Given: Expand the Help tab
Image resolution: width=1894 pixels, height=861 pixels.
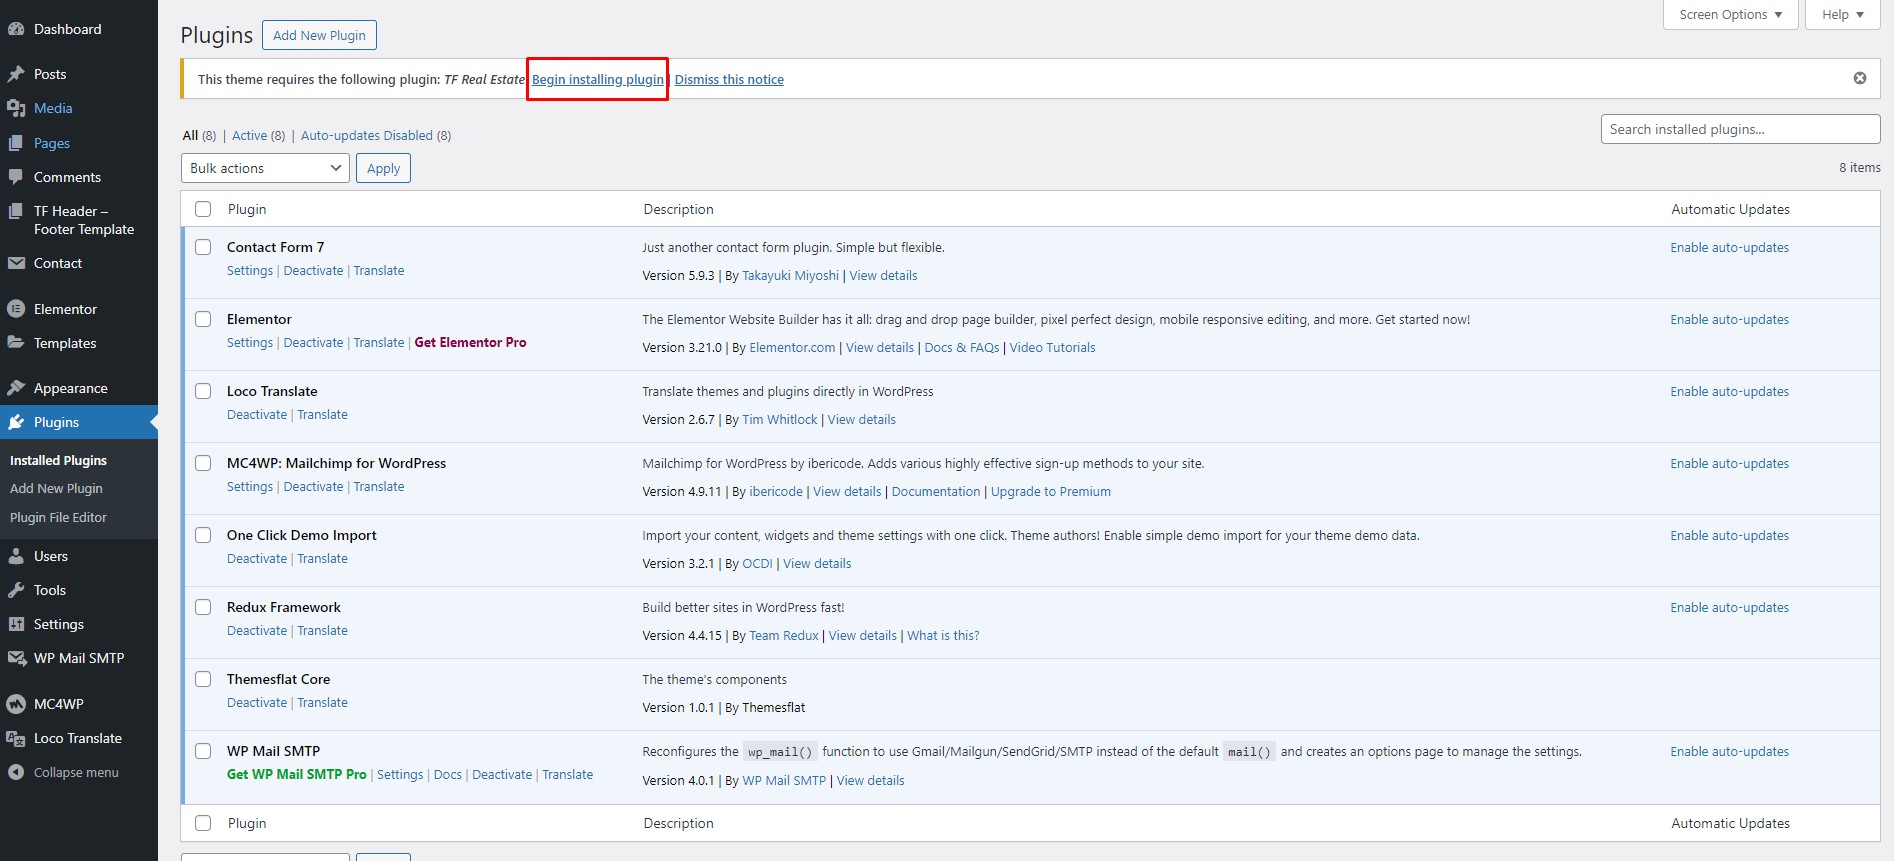Looking at the screenshot, I should pyautogui.click(x=1842, y=15).
